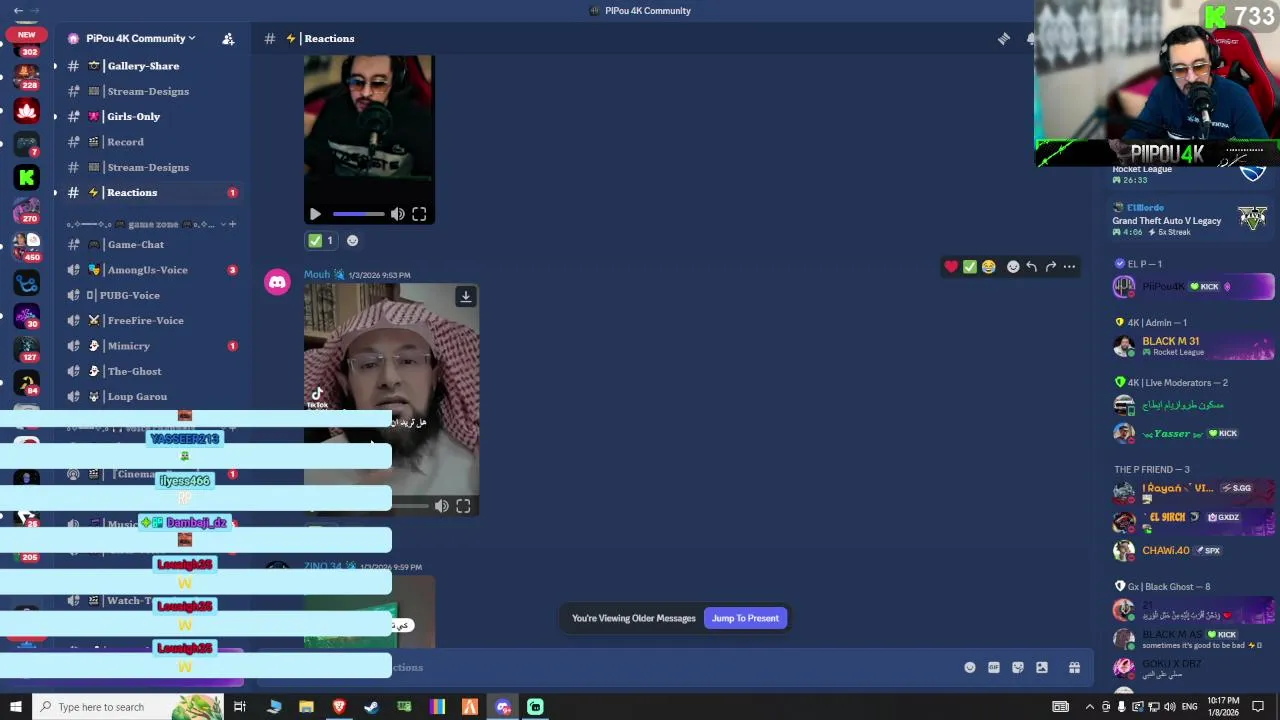Open the Game-Chat channel

(150, 244)
